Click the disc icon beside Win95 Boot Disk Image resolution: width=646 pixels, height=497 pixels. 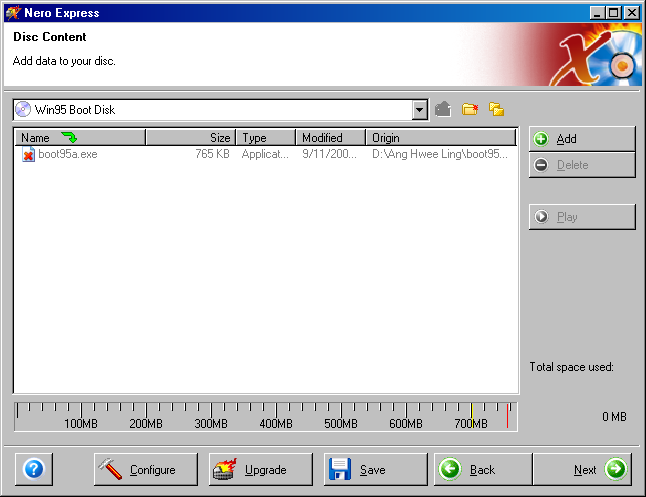coord(23,109)
